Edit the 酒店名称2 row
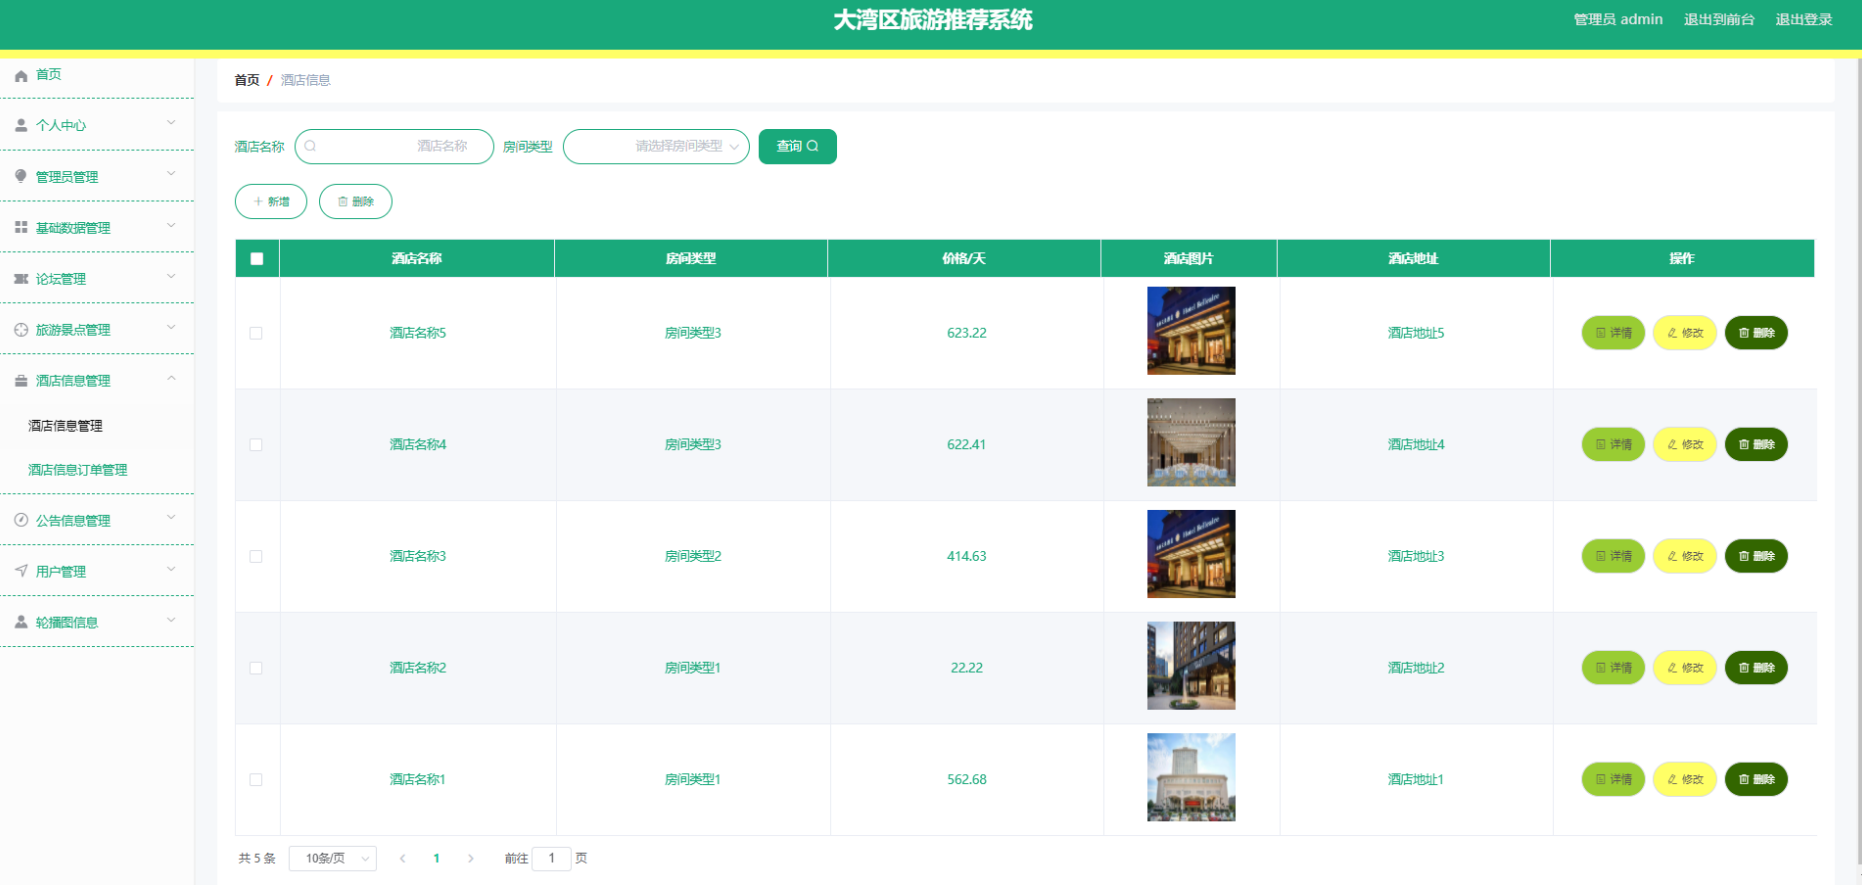The width and height of the screenshot is (1862, 893). (1685, 668)
